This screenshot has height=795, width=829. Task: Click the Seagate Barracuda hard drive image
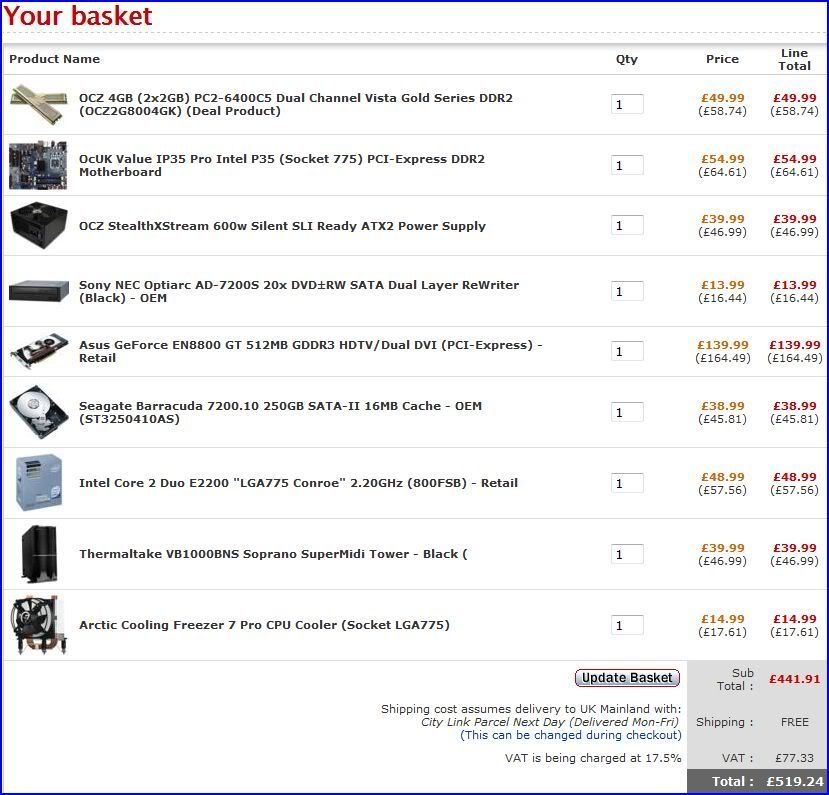39,412
